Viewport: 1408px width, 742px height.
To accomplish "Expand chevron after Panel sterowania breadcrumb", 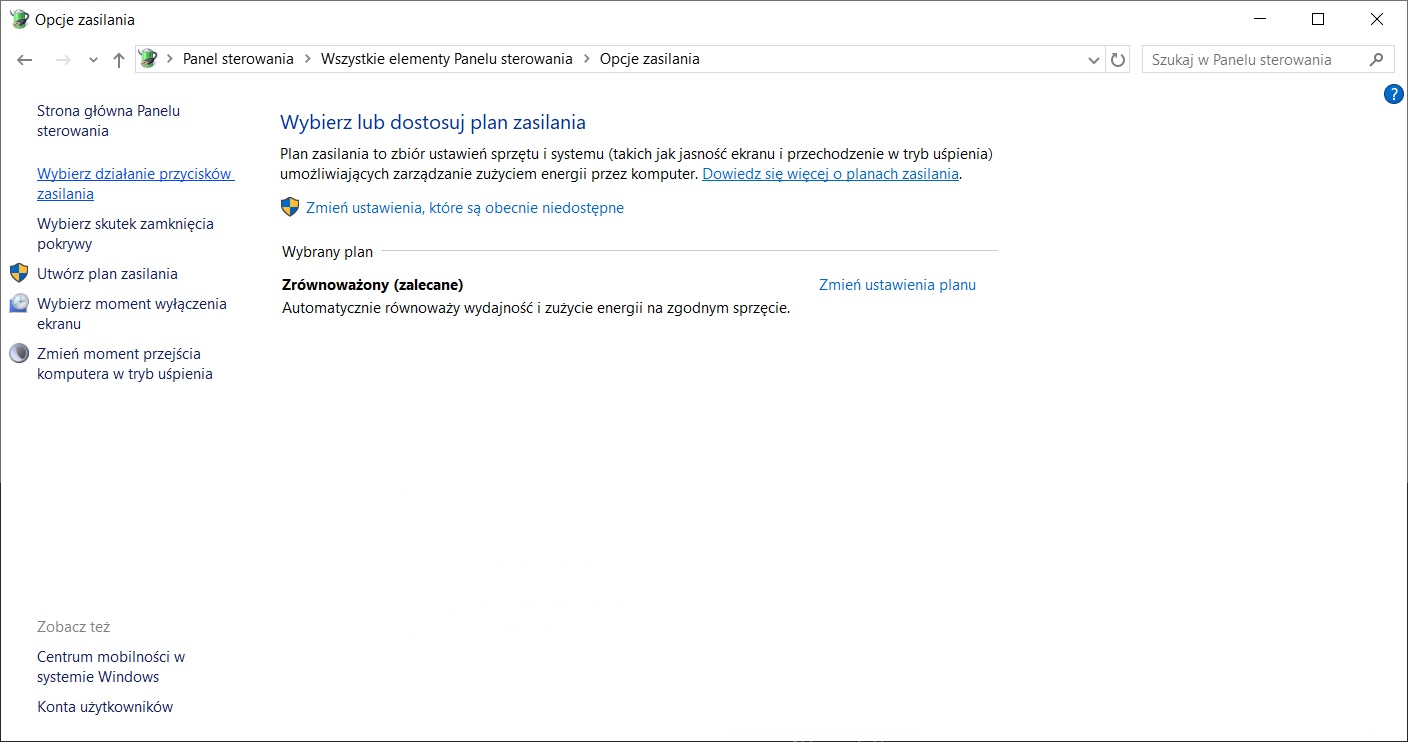I will point(308,59).
